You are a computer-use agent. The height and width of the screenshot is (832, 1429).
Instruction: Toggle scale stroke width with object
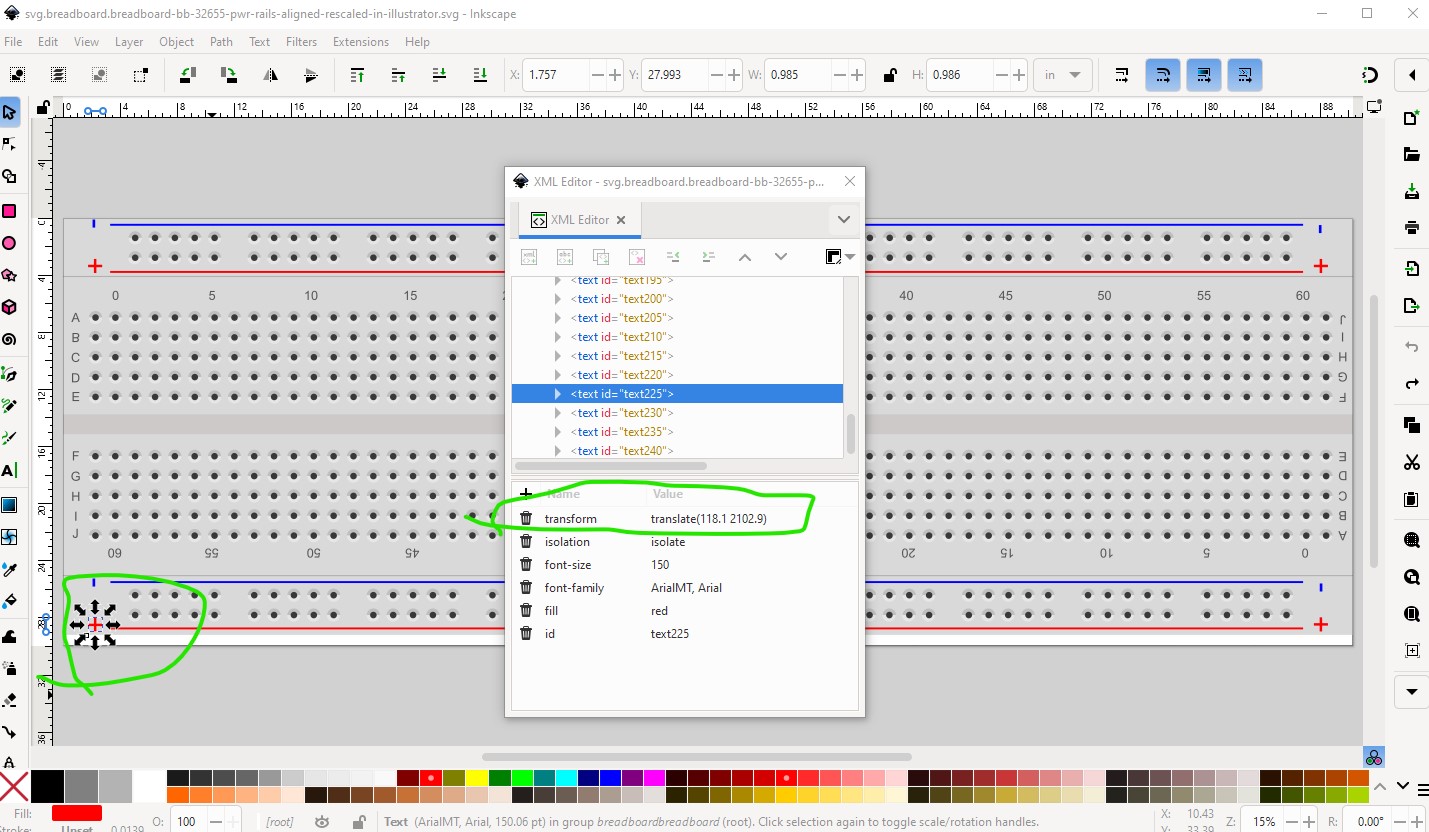[x=1122, y=75]
